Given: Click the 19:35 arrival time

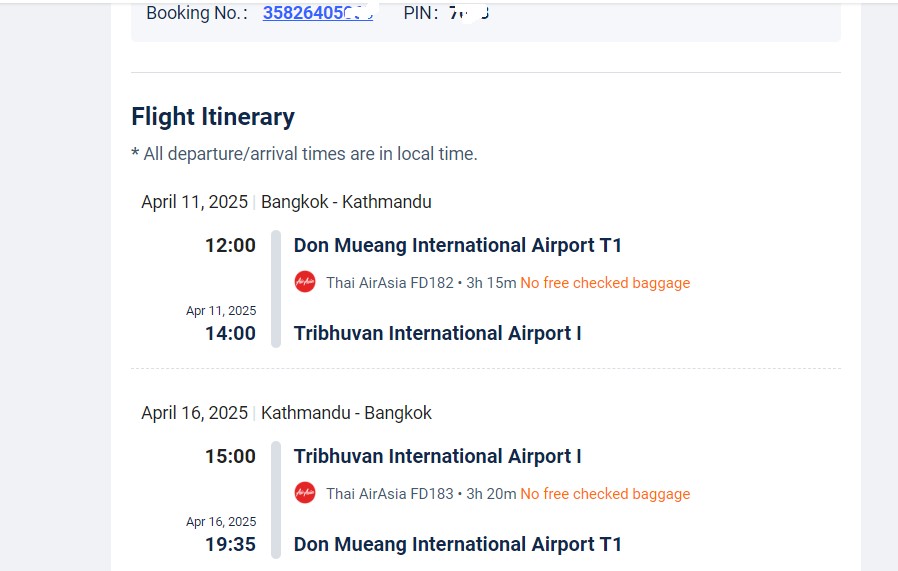Looking at the screenshot, I should click(x=230, y=544).
